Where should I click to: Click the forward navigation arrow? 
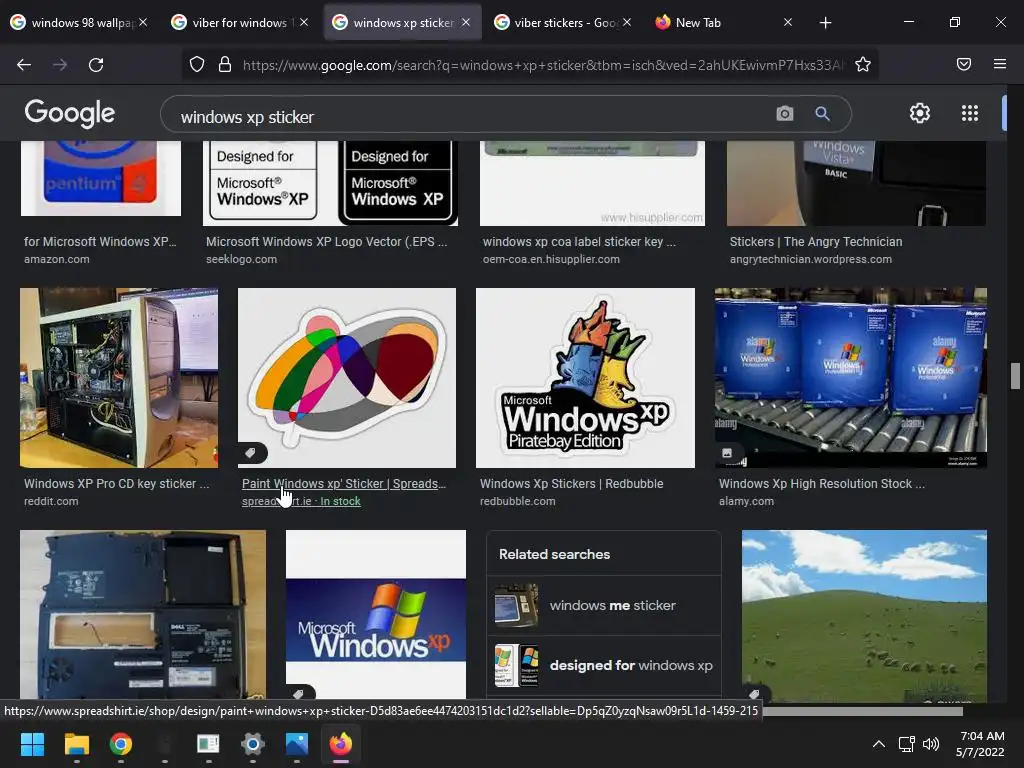pos(60,64)
